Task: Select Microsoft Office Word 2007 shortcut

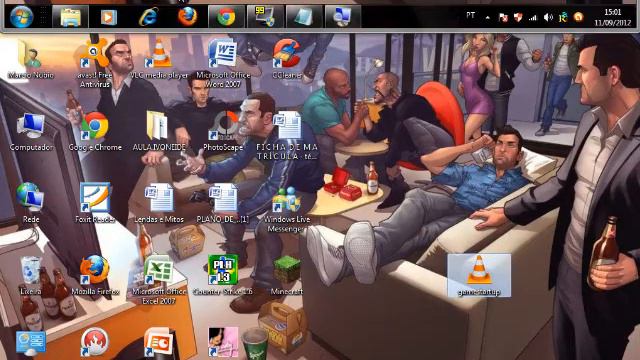Action: (223, 63)
